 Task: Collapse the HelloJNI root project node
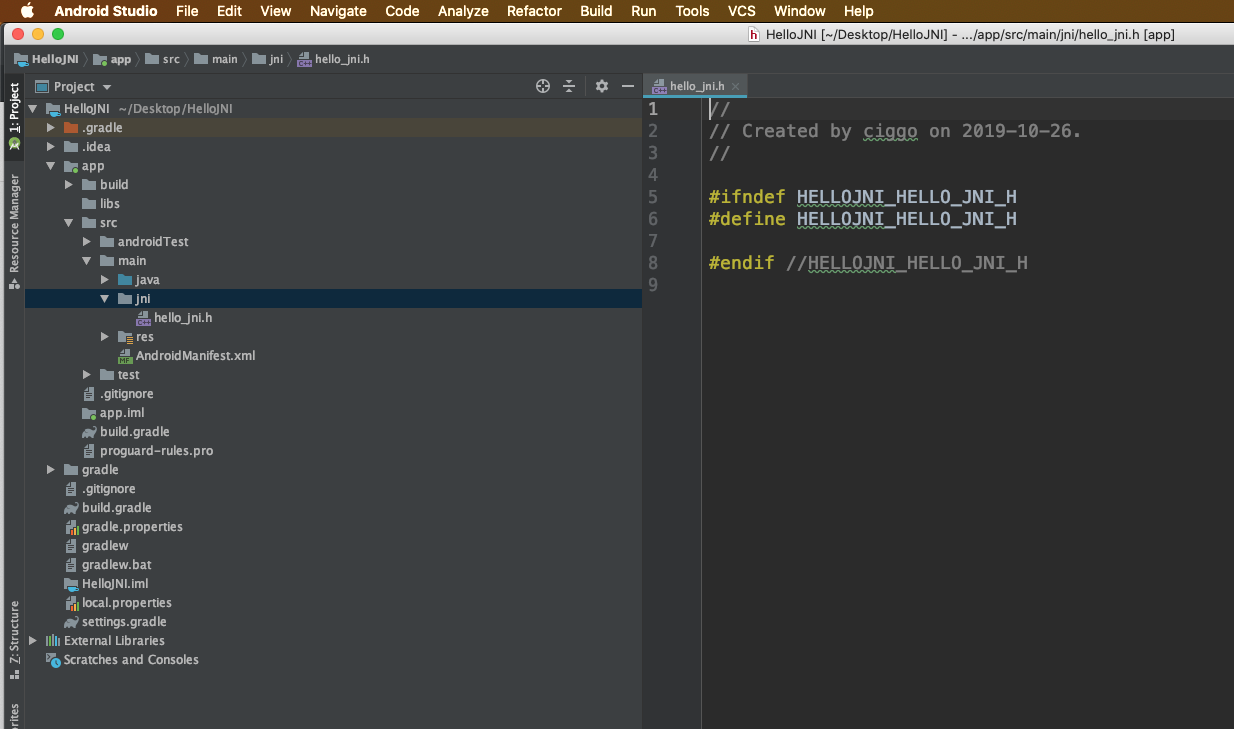point(33,109)
